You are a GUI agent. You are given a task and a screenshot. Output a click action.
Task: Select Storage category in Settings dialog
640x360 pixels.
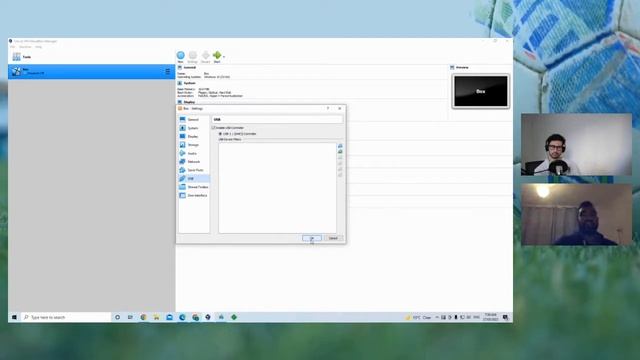tap(194, 145)
